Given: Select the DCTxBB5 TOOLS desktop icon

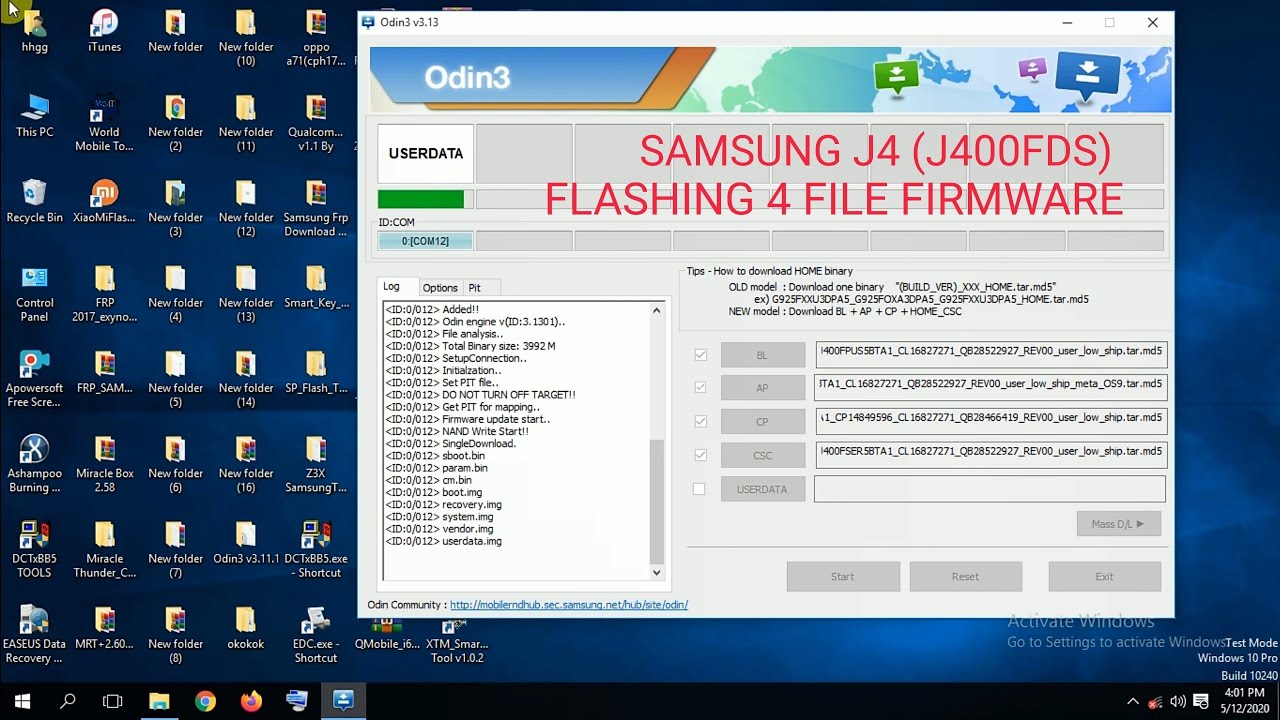Looking at the screenshot, I should 35,549.
